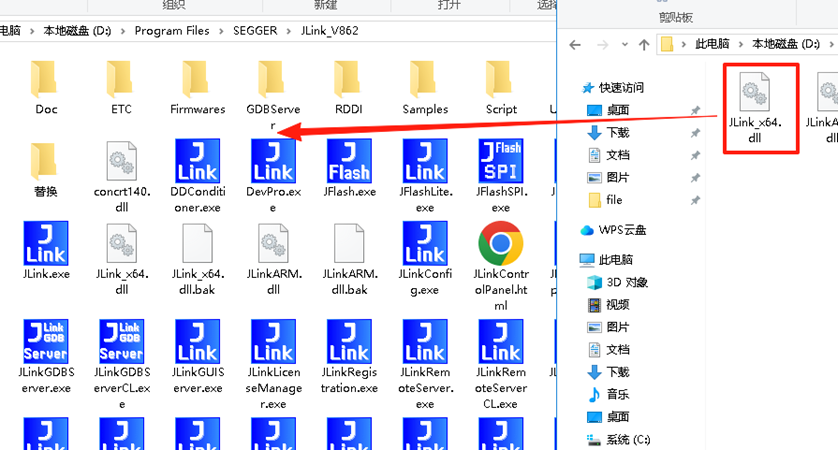Select the 替换 folder

(x=45, y=162)
